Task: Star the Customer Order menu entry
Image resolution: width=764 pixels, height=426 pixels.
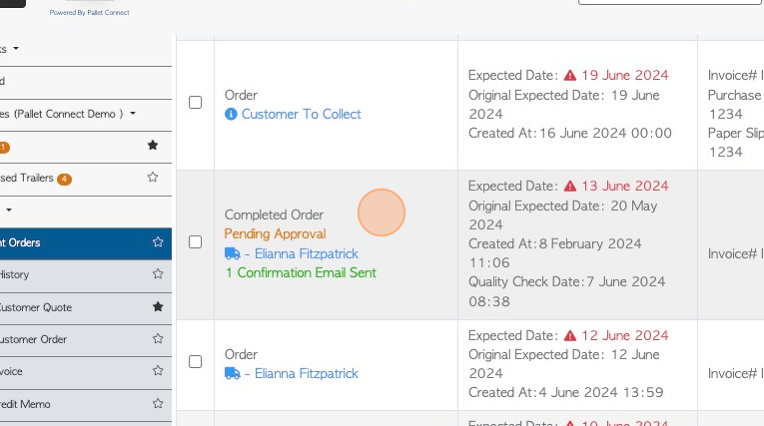Action: point(157,339)
